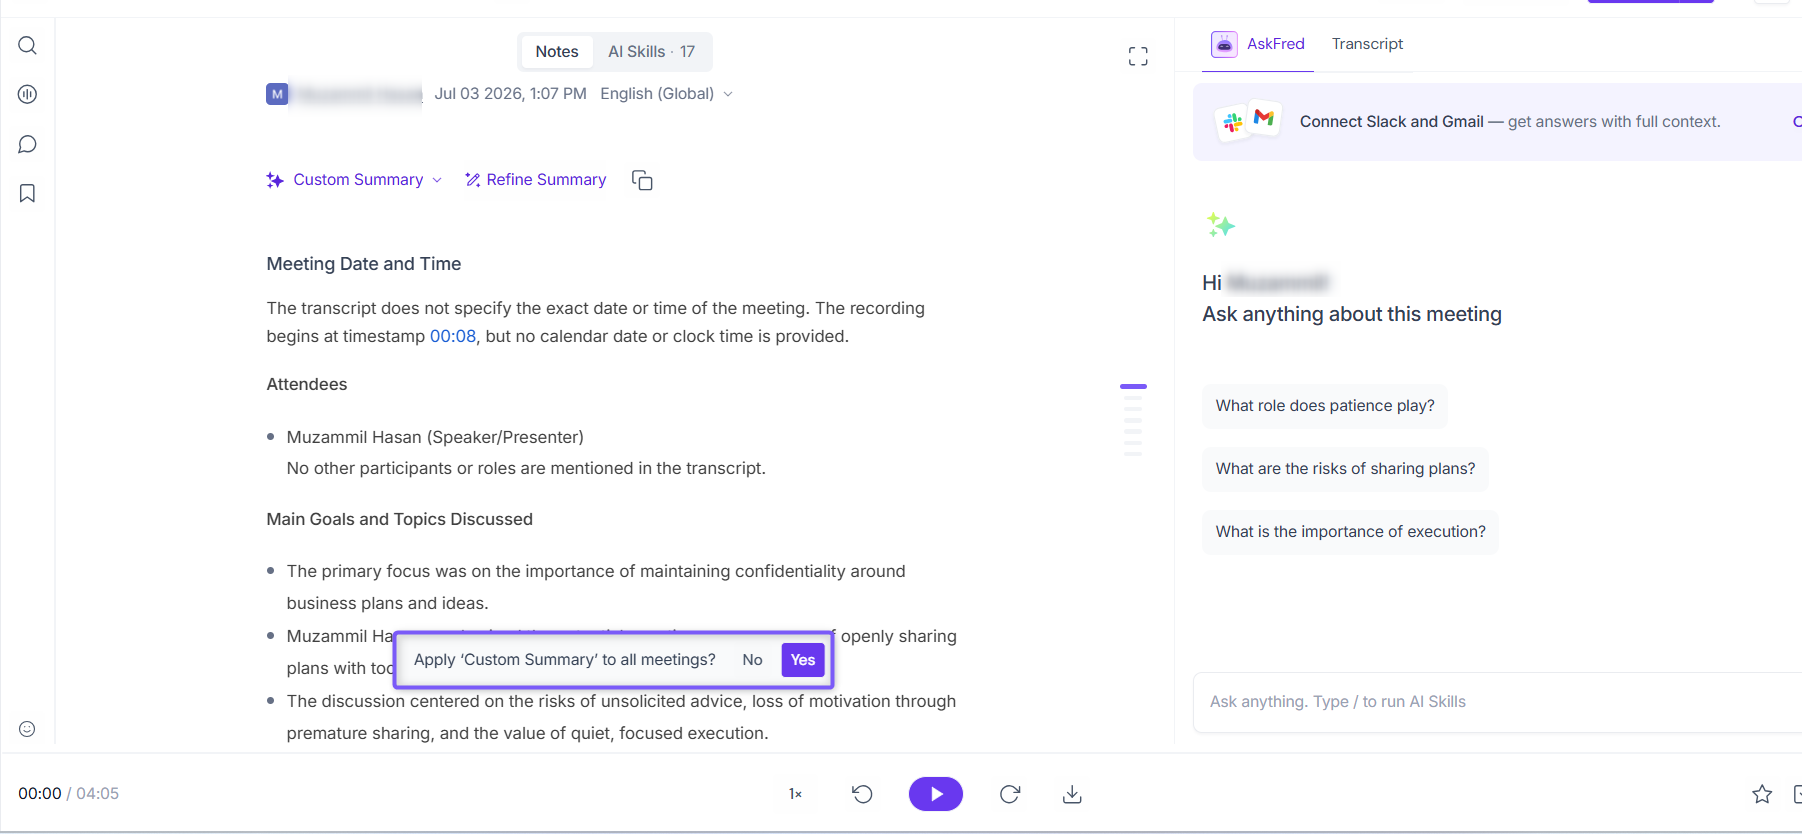Mark meeting as favorite with star icon
1802x834 pixels.
coord(1762,794)
